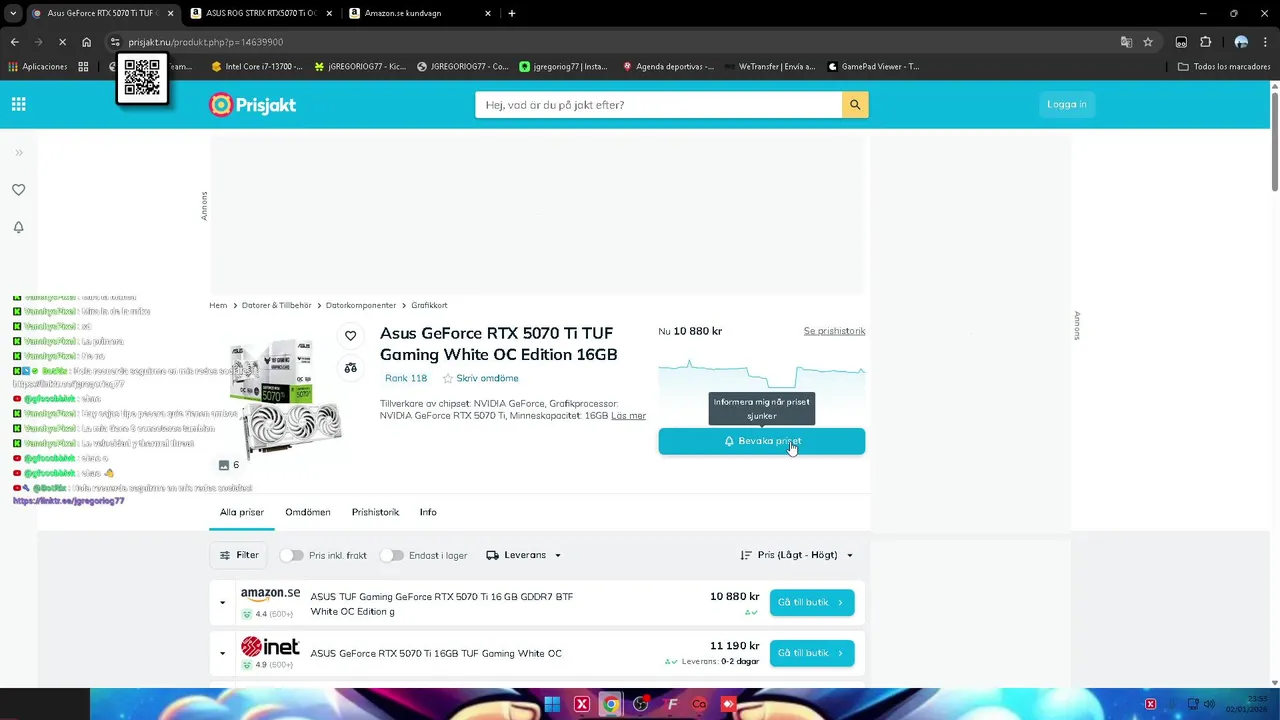Screen dimensions: 1280x720
Task: Expand the left sidebar with double chevron
Action: [18, 153]
